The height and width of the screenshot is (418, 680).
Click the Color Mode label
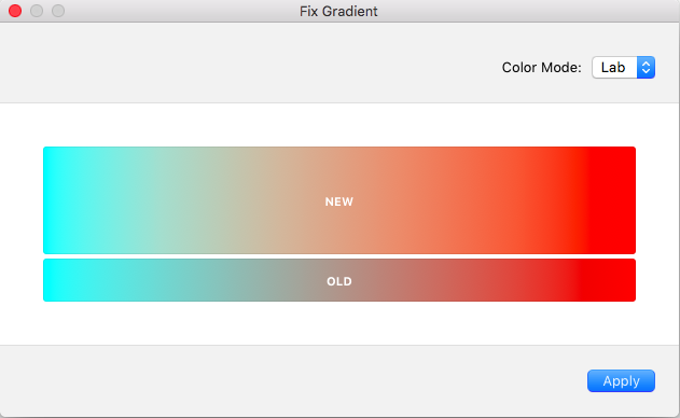click(541, 67)
